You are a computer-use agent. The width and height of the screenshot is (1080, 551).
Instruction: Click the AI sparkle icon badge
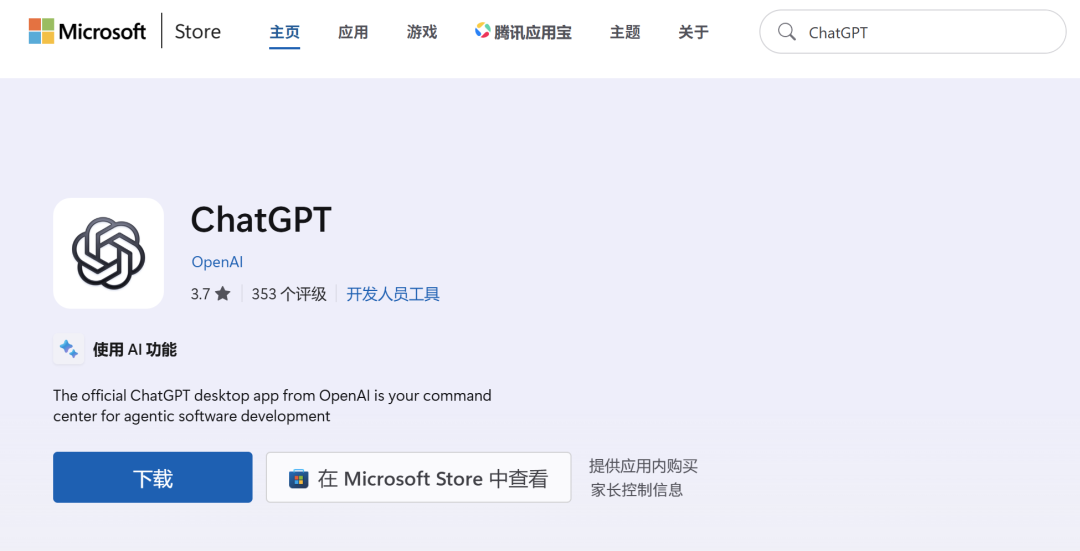[69, 349]
